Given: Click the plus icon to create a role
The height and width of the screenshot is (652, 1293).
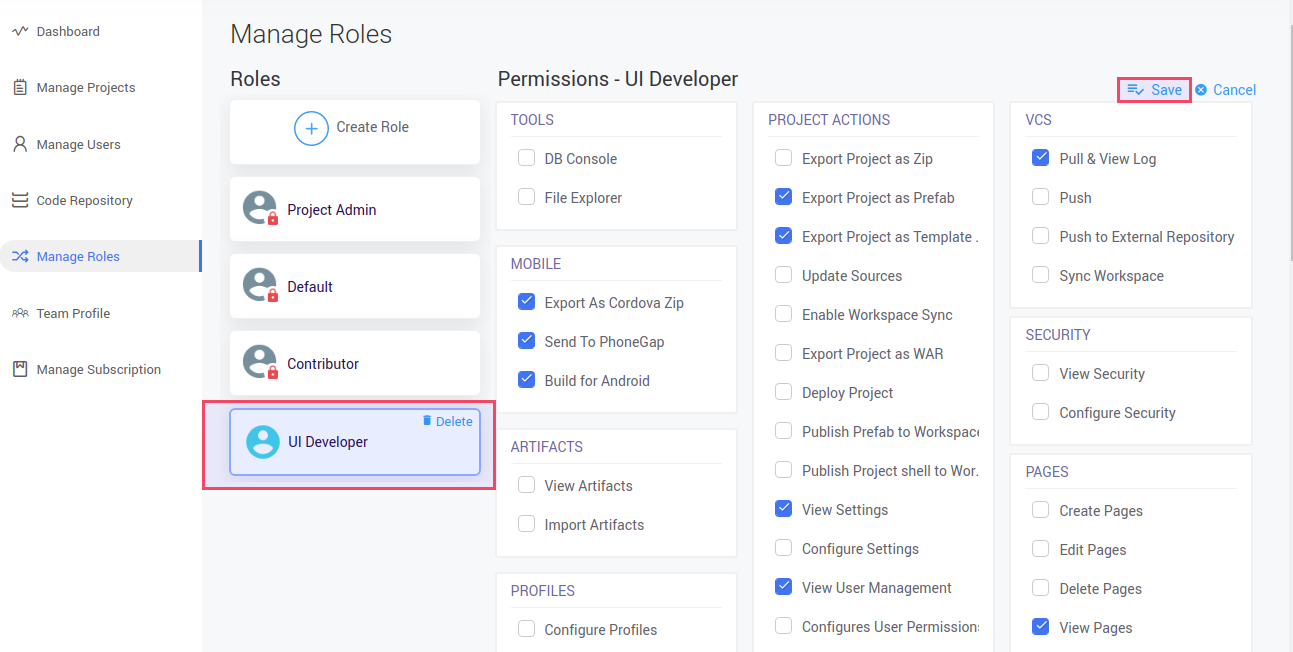Looking at the screenshot, I should coord(311,128).
